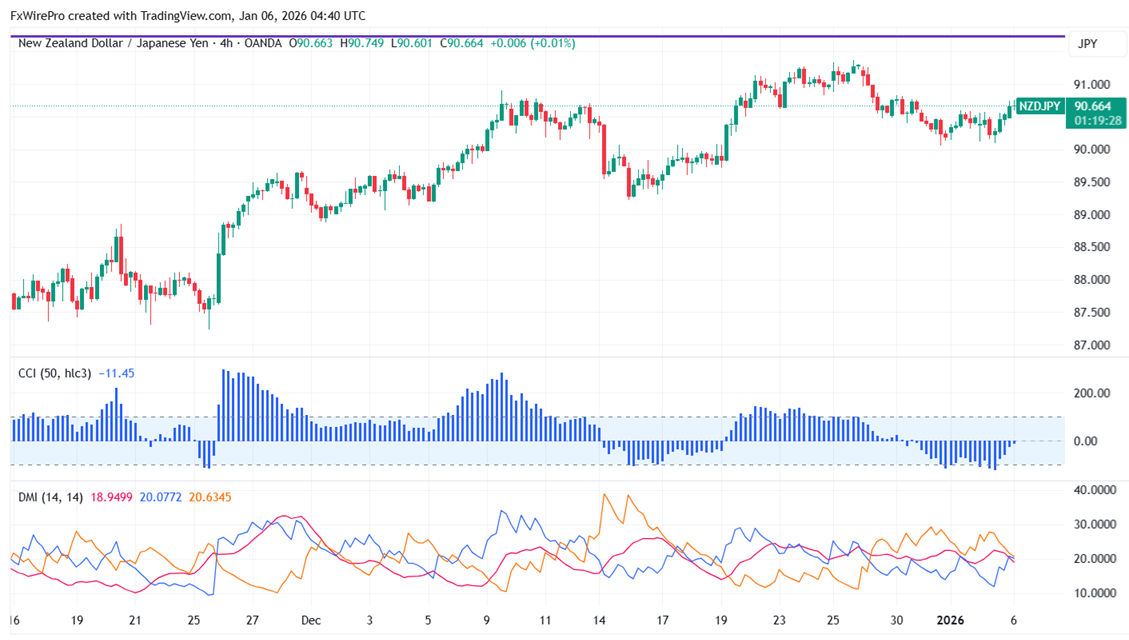Click the Dec label on the time axis

(310, 620)
